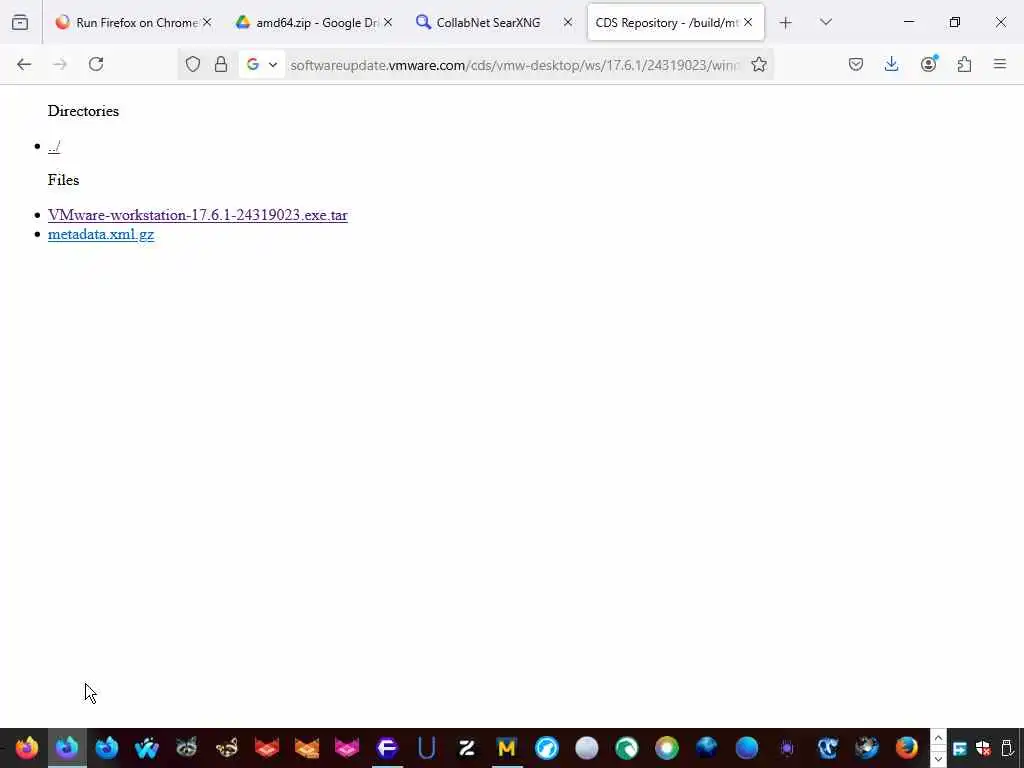Launch orange Firefox icon at taskbar end
The height and width of the screenshot is (768, 1024).
click(906, 748)
